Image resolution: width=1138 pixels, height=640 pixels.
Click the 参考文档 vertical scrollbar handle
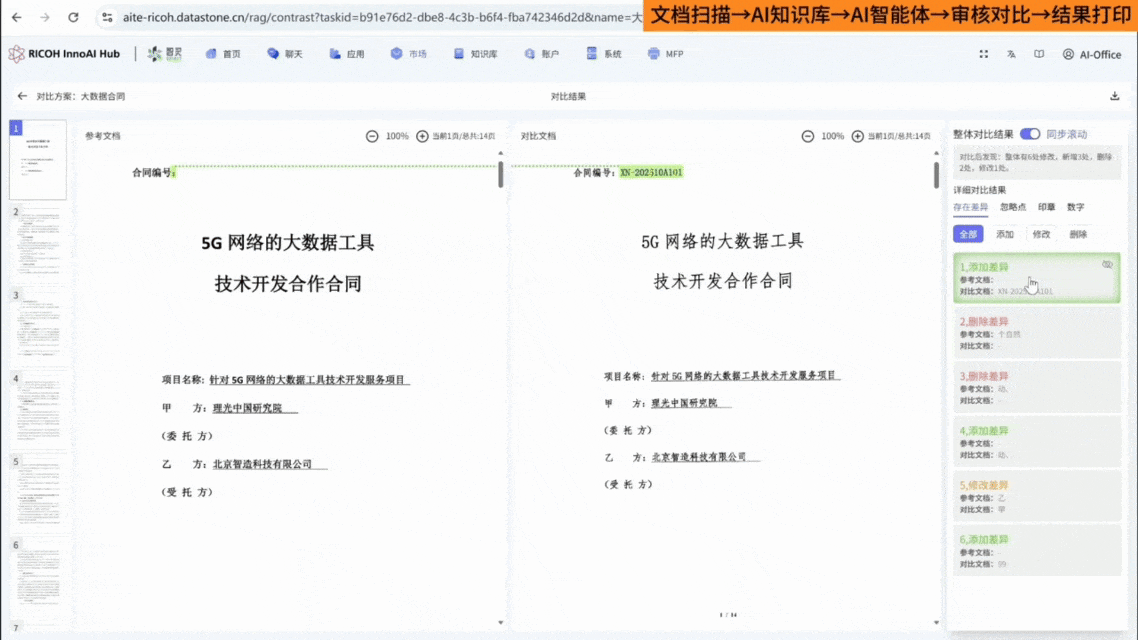(x=501, y=175)
